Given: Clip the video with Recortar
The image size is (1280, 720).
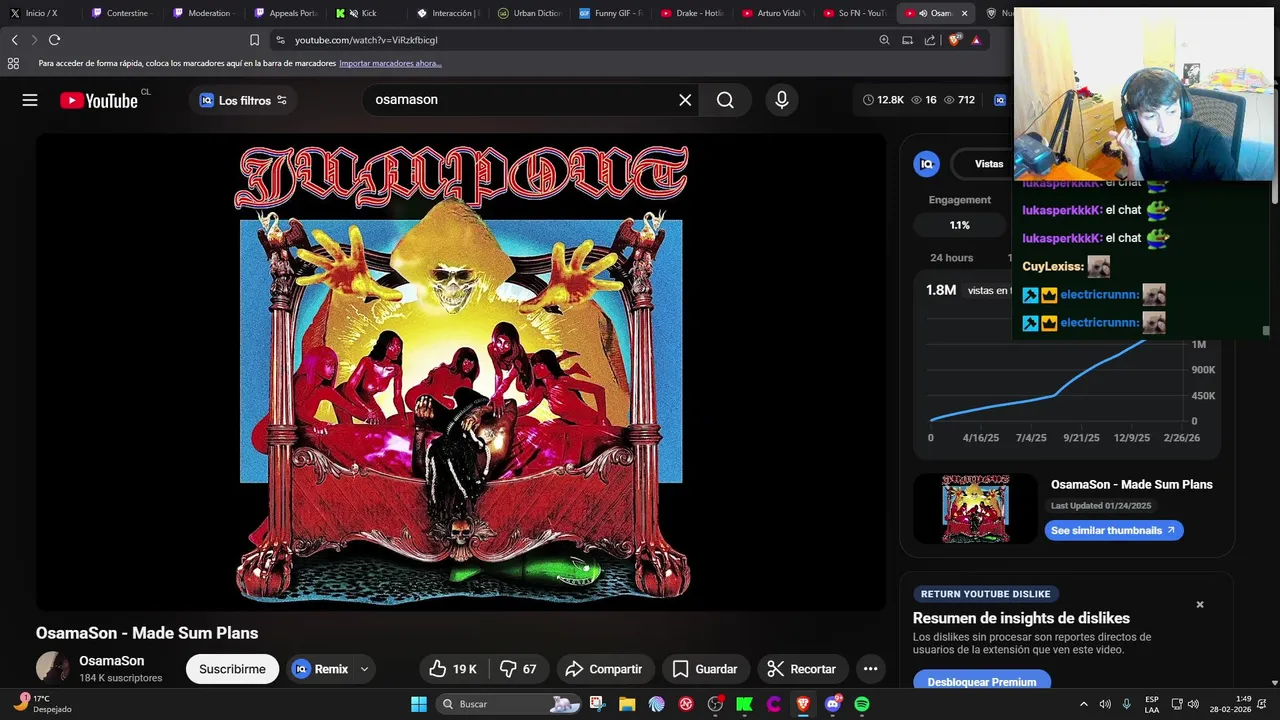Looking at the screenshot, I should [x=801, y=669].
